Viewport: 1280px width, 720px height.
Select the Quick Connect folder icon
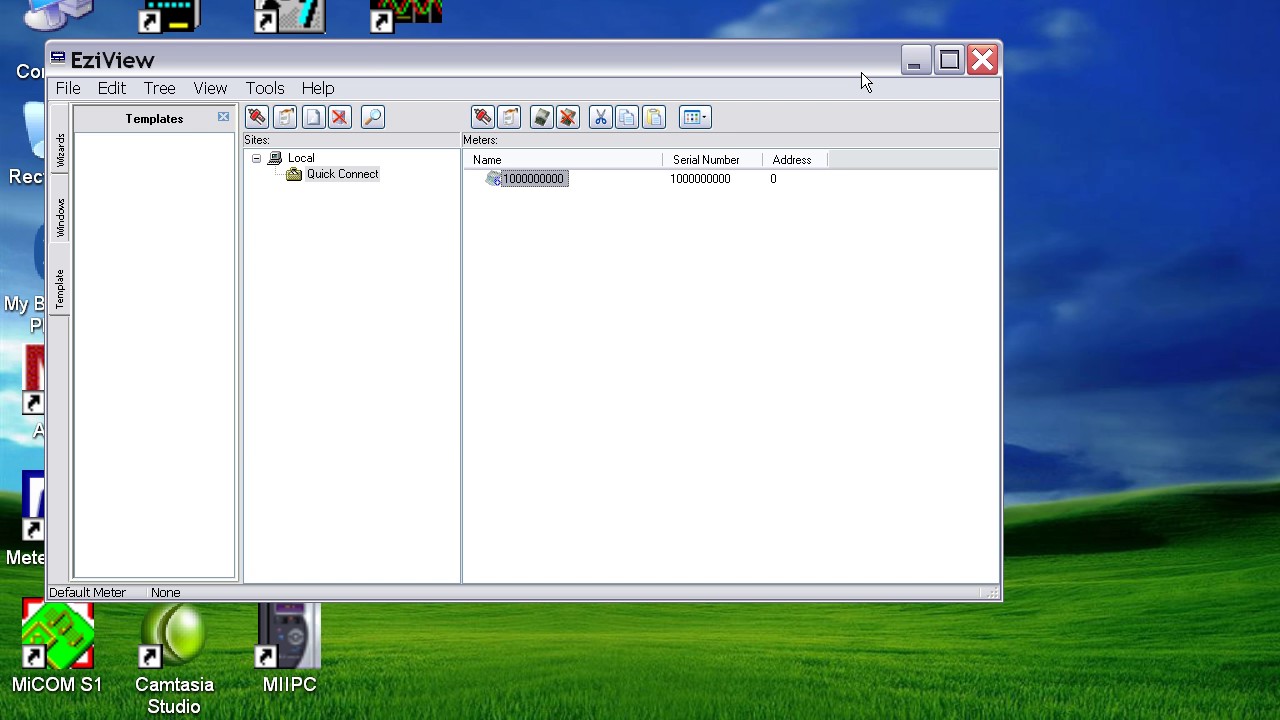tap(294, 174)
